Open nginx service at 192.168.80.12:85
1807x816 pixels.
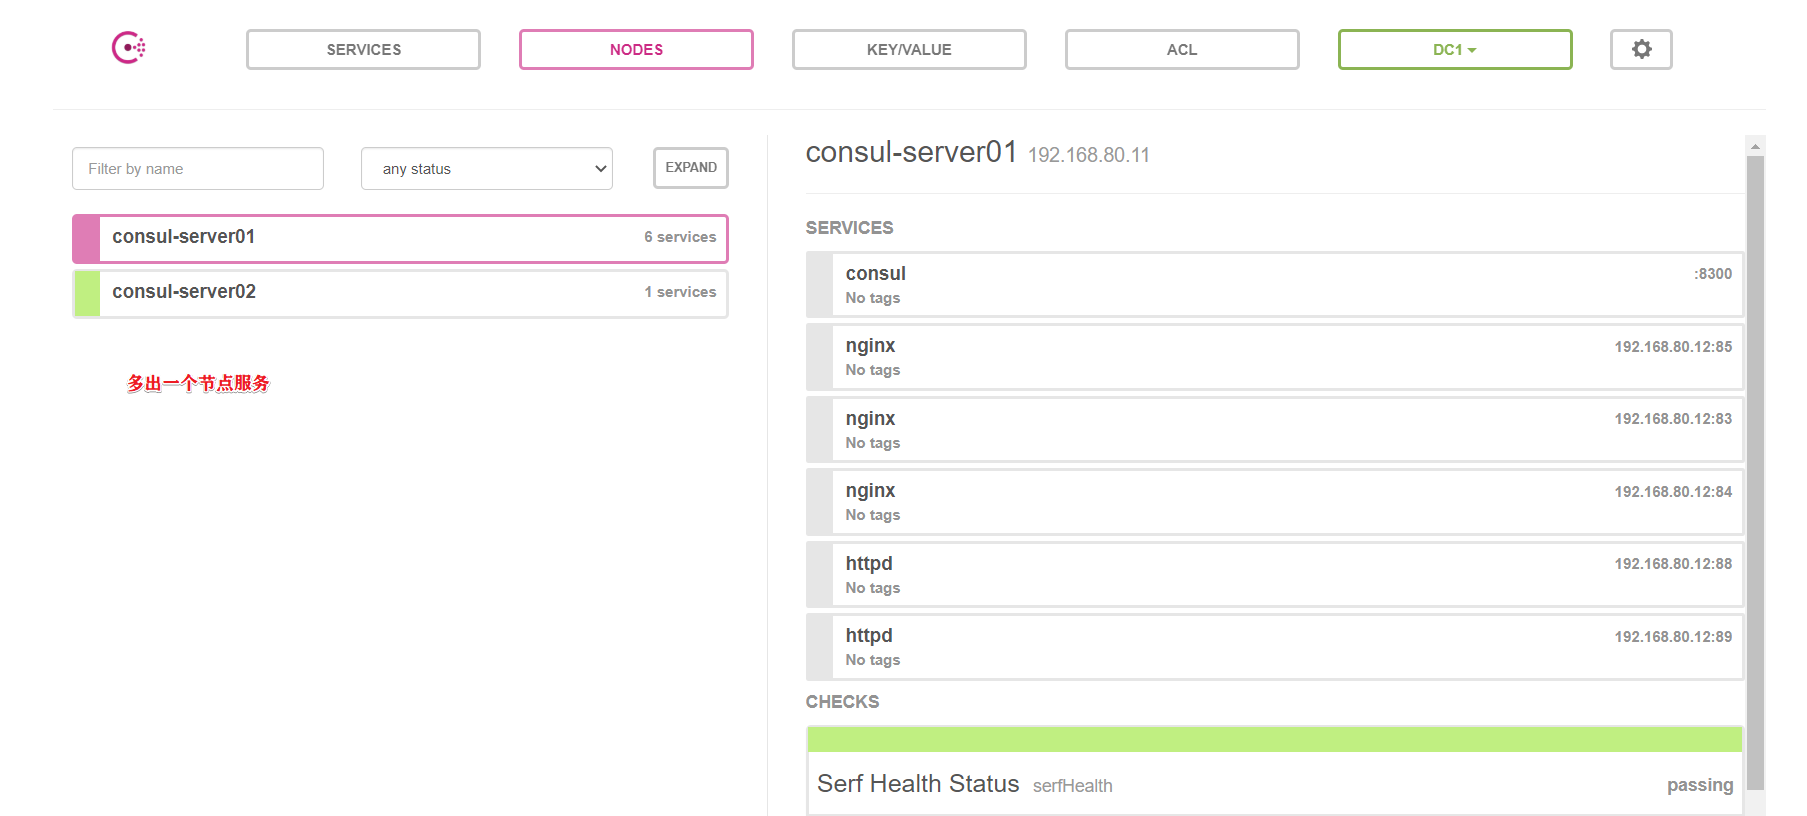1274,357
